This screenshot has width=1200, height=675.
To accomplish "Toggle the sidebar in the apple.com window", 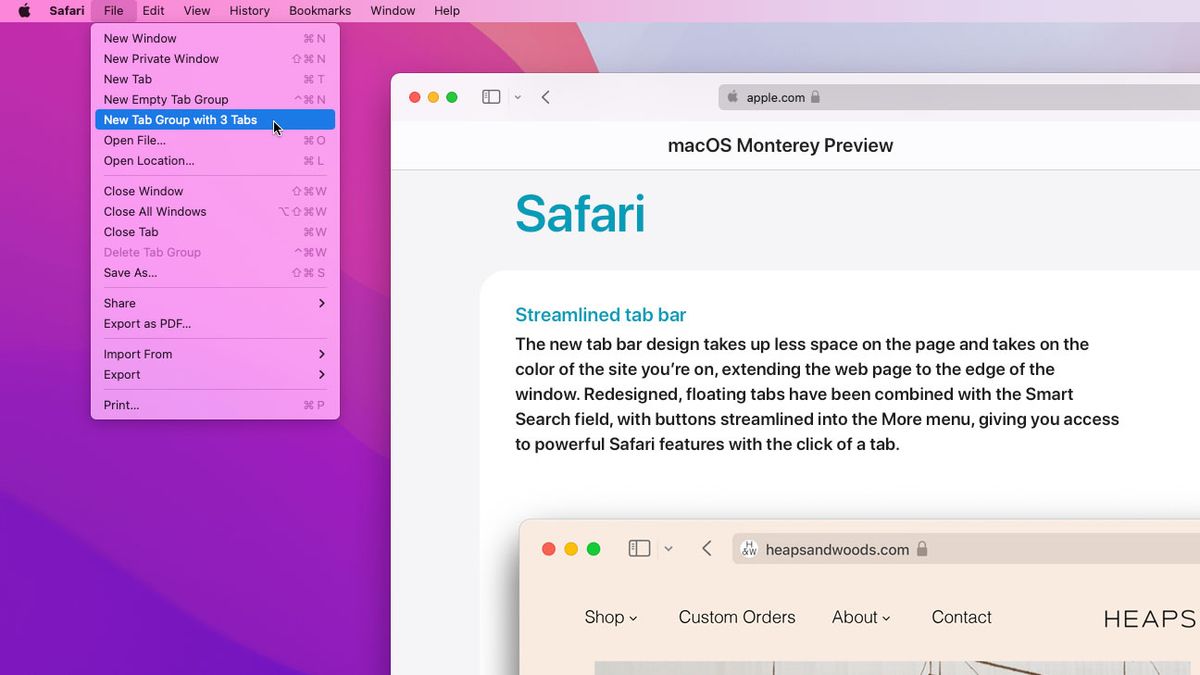I will 490,96.
